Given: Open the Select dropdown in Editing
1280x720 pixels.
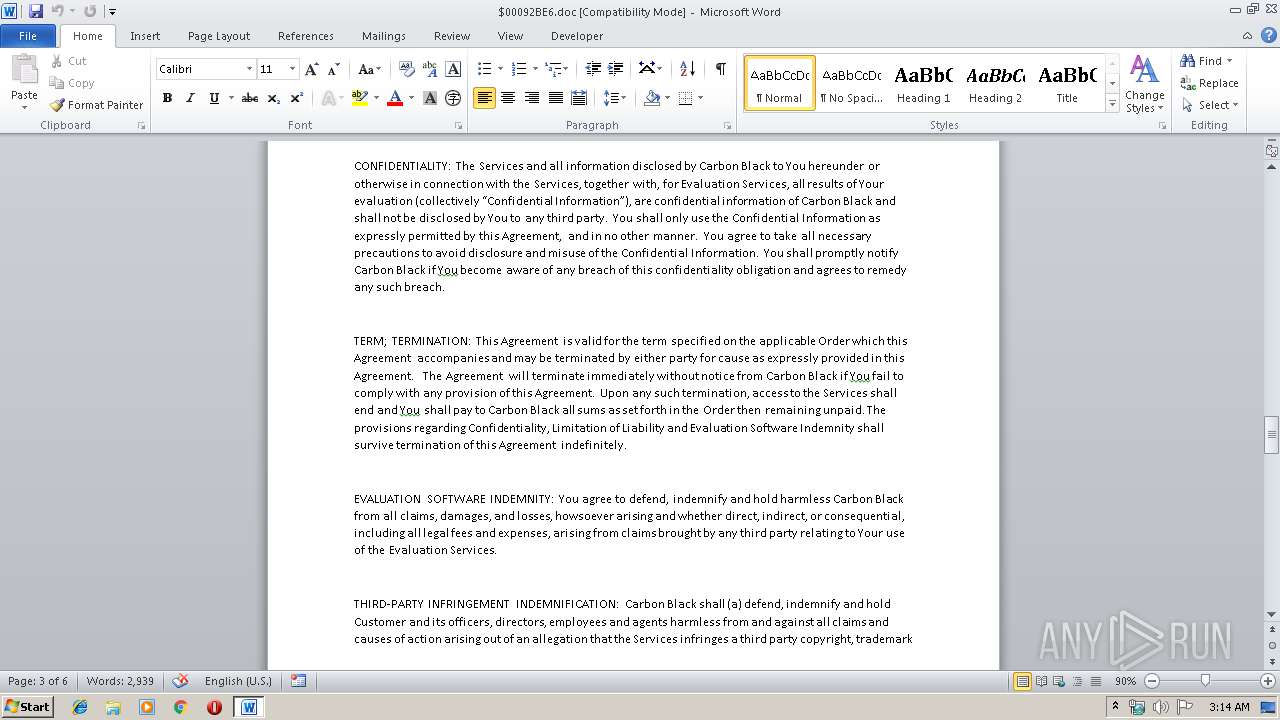Looking at the screenshot, I should pyautogui.click(x=1210, y=105).
